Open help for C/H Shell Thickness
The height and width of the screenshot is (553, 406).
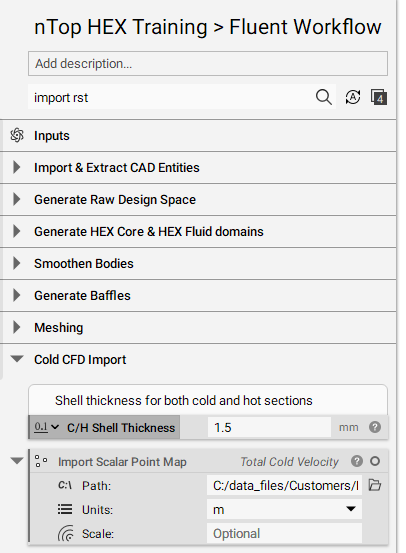point(375,427)
